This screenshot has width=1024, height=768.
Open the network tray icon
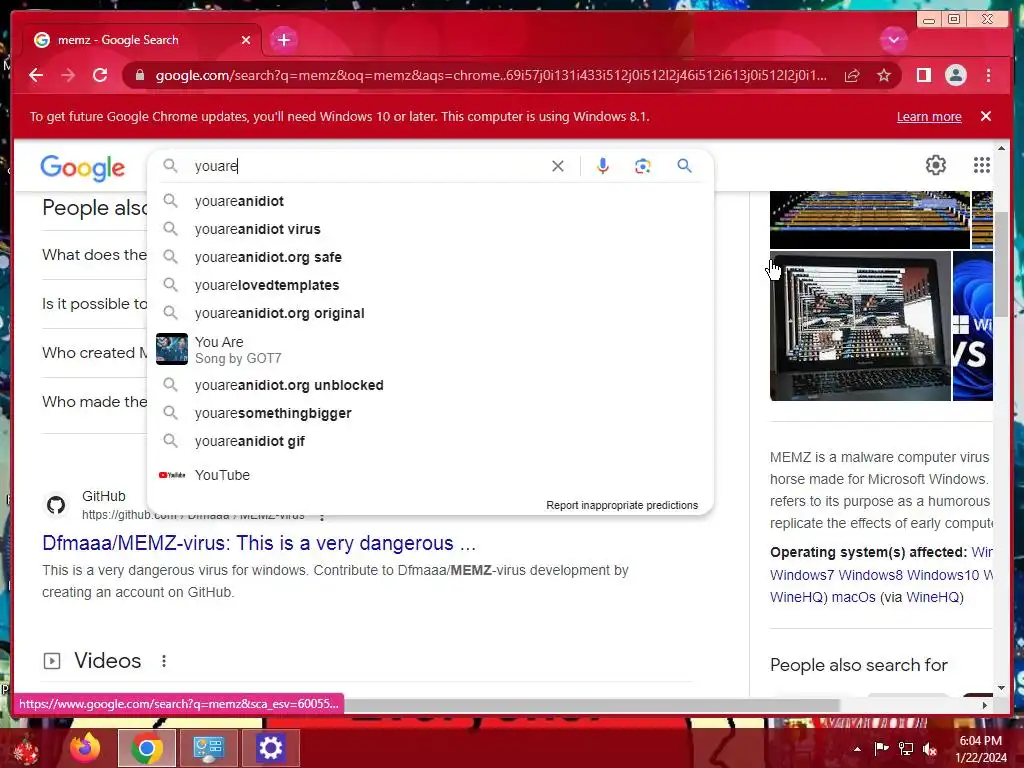click(906, 749)
